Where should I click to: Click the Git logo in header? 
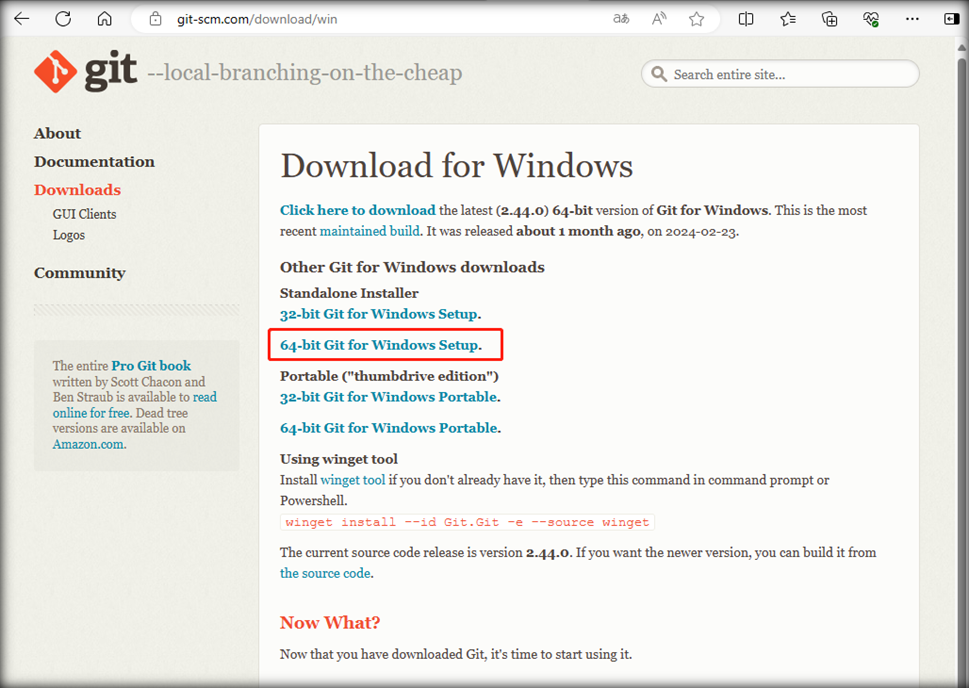(x=85, y=72)
